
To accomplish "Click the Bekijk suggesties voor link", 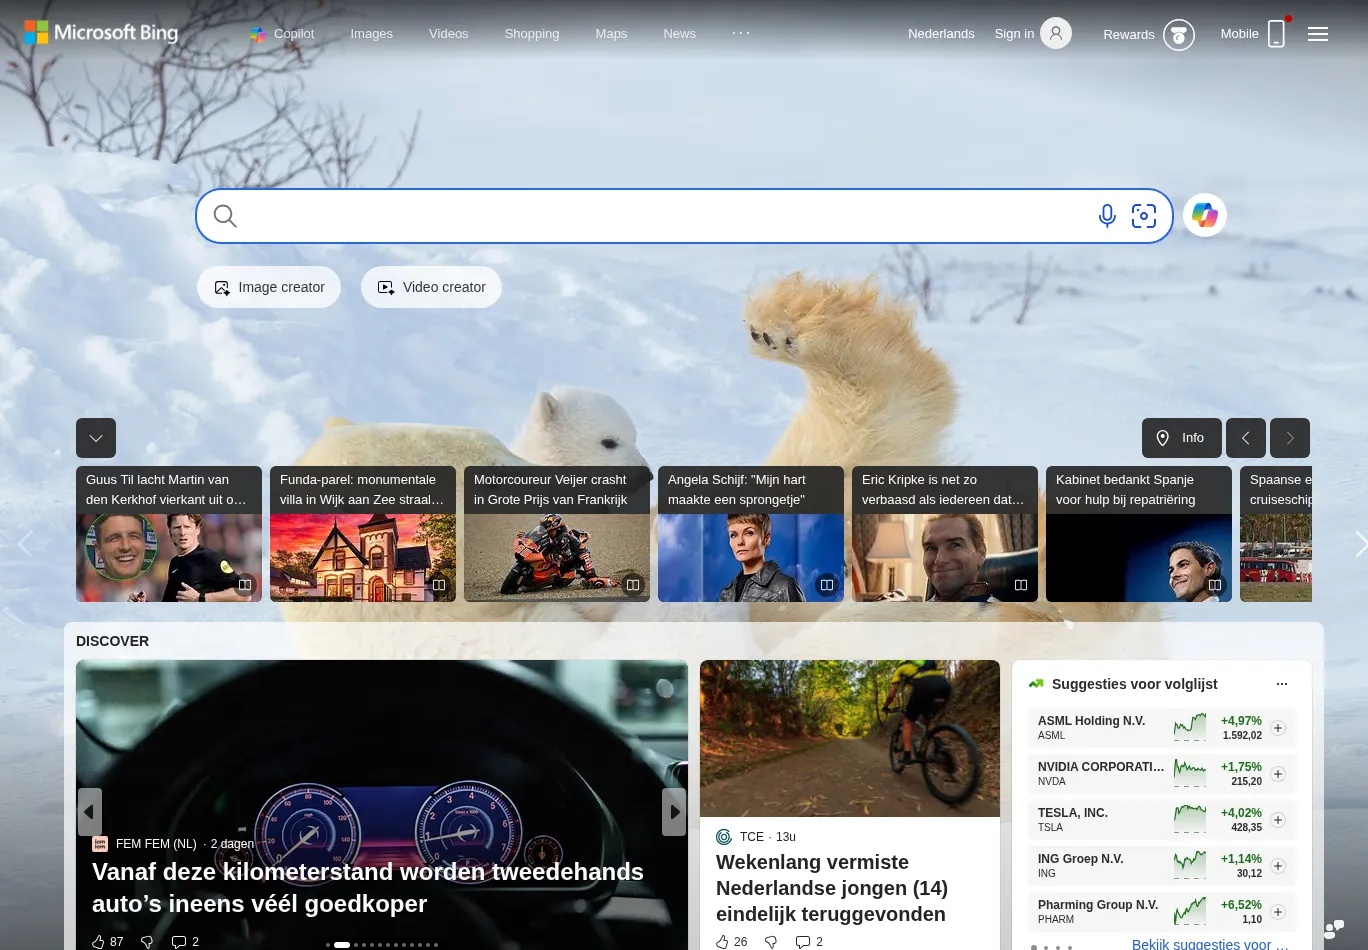I will click(1210, 943).
